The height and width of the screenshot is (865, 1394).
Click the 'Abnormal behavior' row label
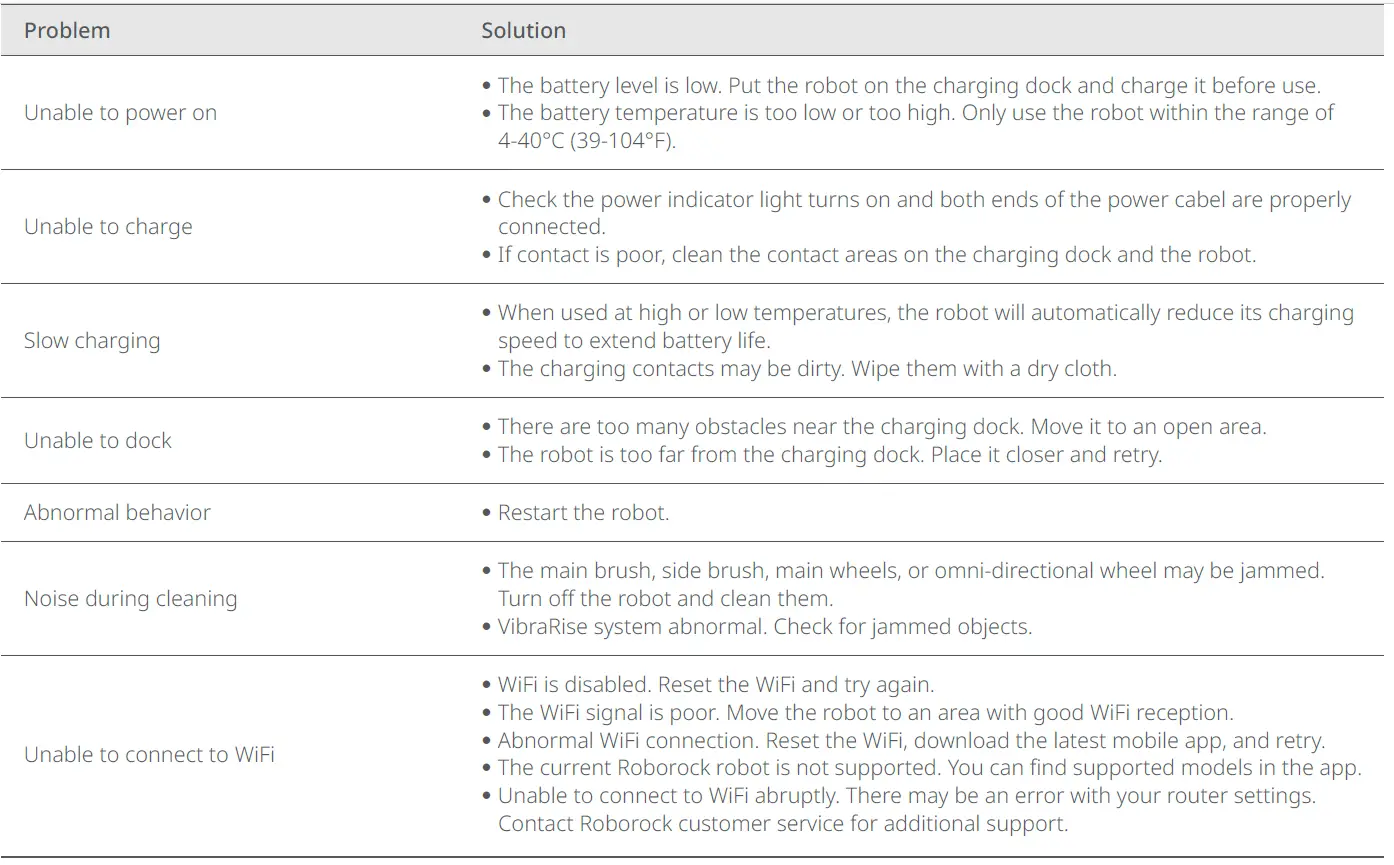pyautogui.click(x=117, y=513)
